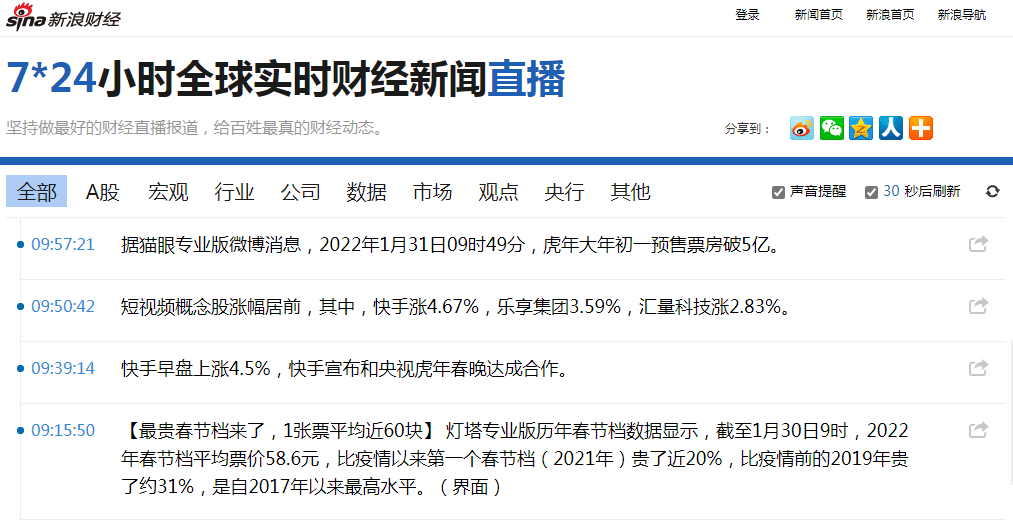Share the 09:50:42 news item
The height and width of the screenshot is (522, 1013).
click(x=978, y=306)
